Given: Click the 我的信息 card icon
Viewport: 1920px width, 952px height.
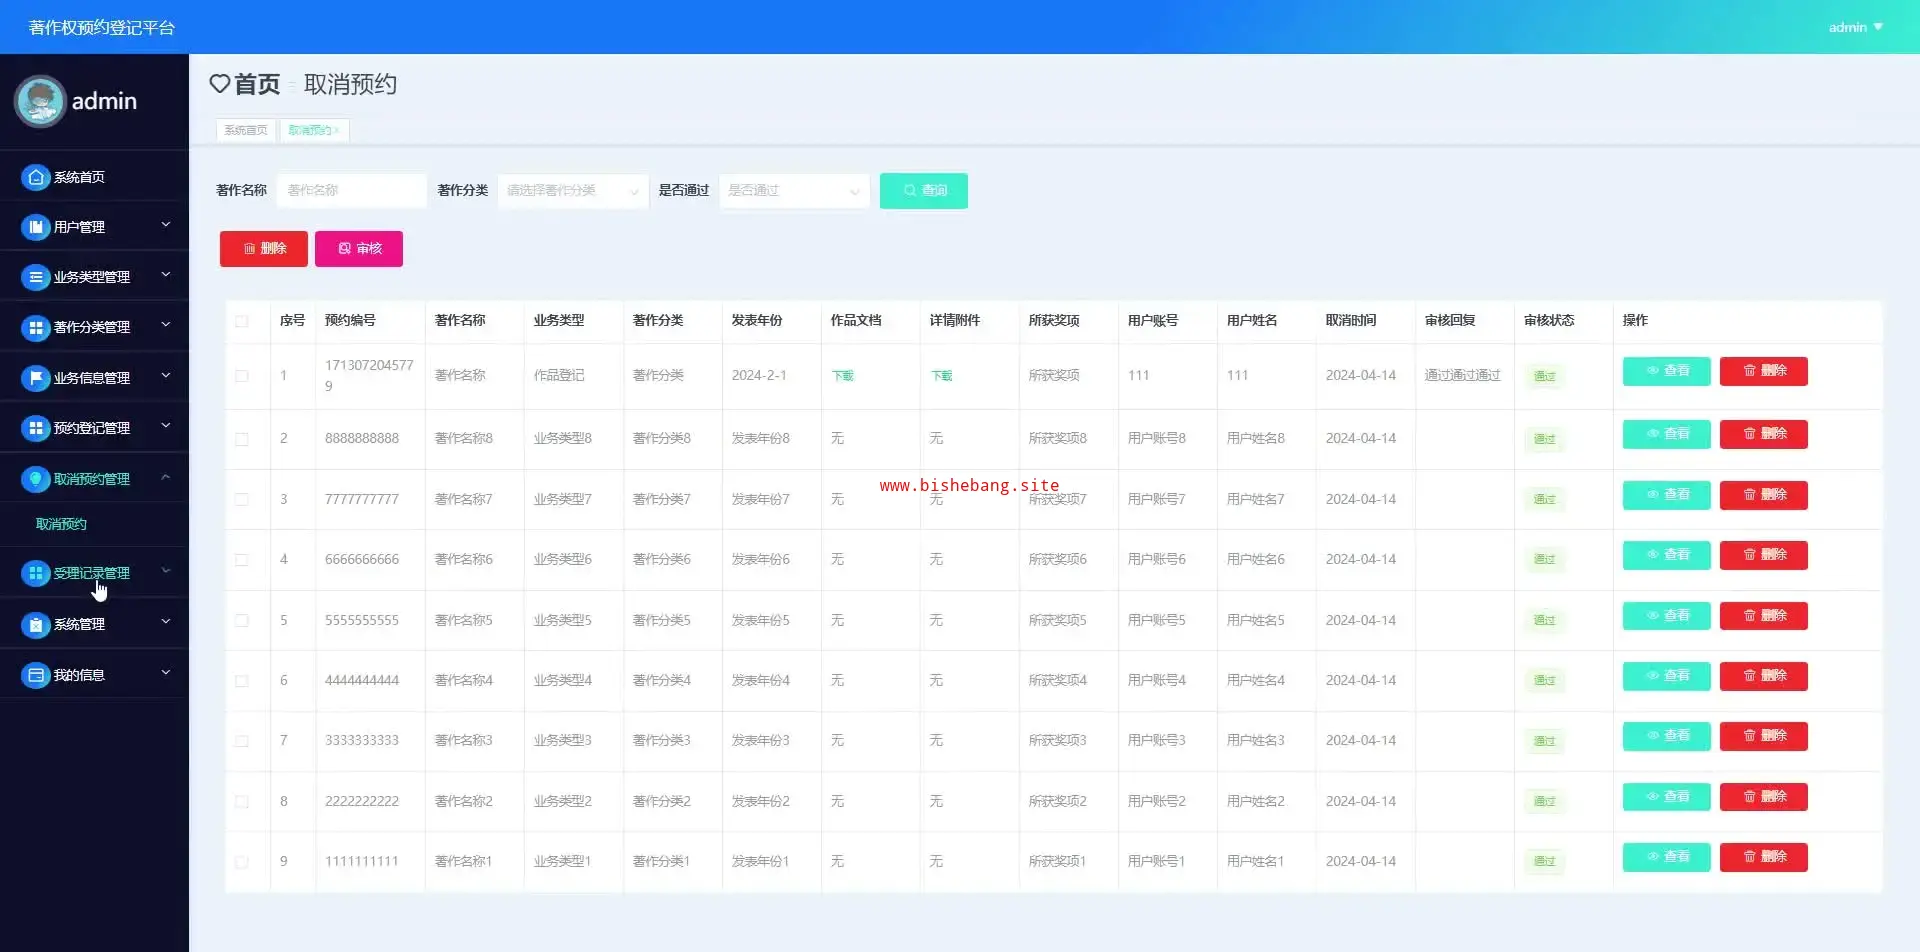Looking at the screenshot, I should pos(36,675).
